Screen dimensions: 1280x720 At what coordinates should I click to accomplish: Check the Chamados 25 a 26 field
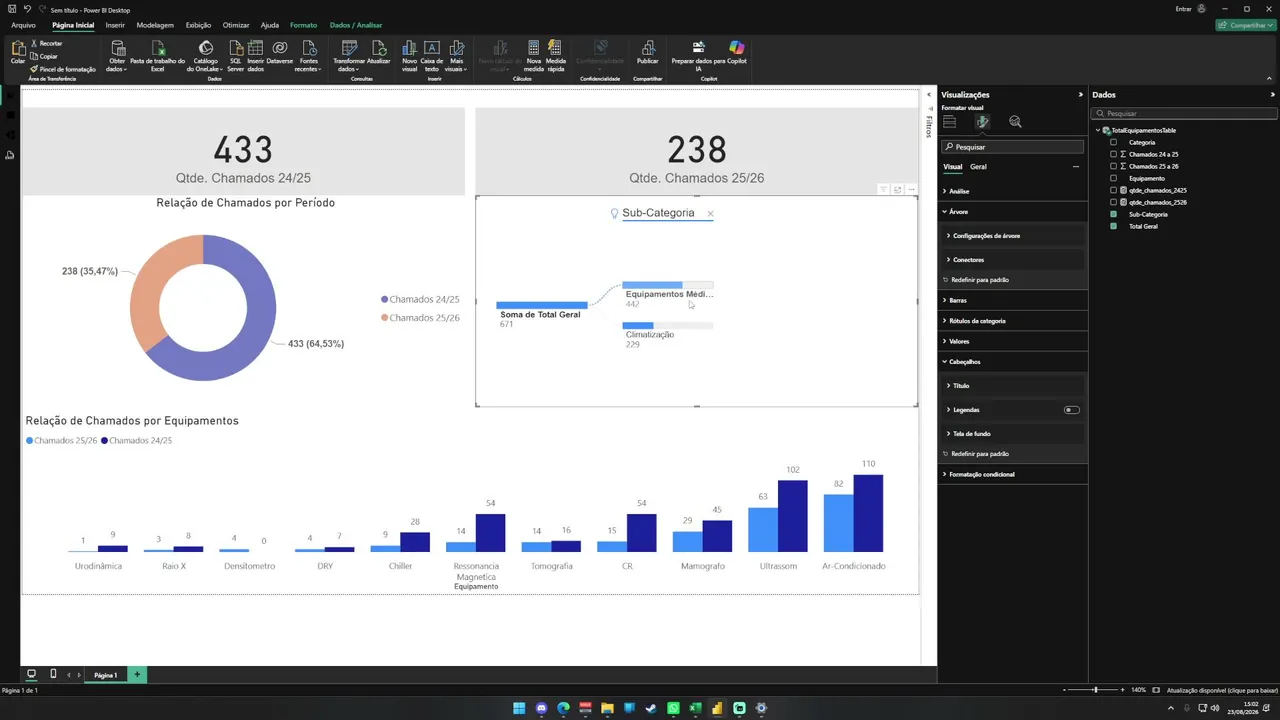click(x=1114, y=166)
